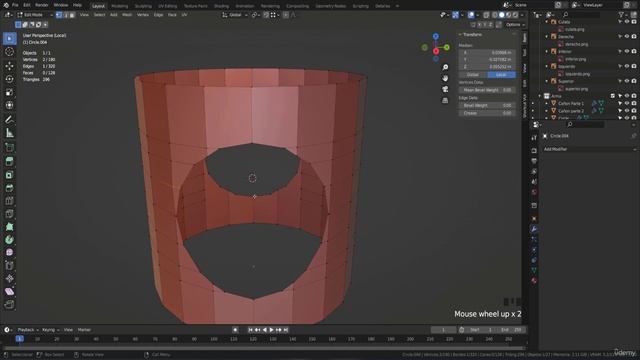Open Modifiers wrench tab in Properties editor
This screenshot has height=360, width=640.
pyautogui.click(x=534, y=229)
